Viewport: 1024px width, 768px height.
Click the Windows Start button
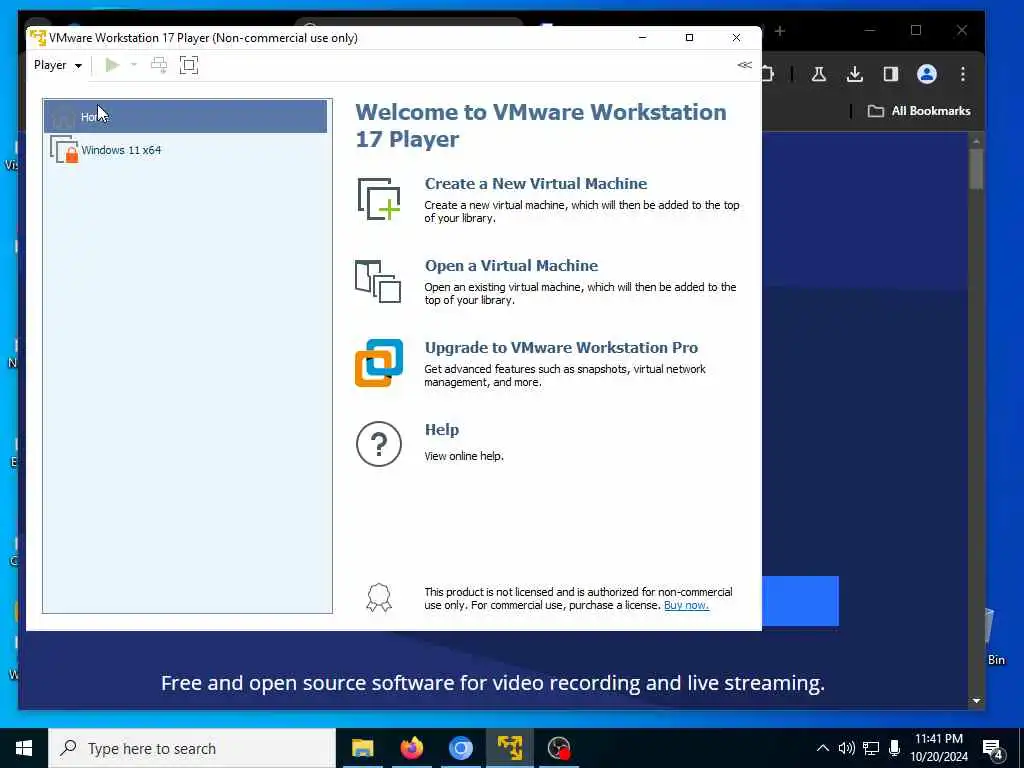24,748
